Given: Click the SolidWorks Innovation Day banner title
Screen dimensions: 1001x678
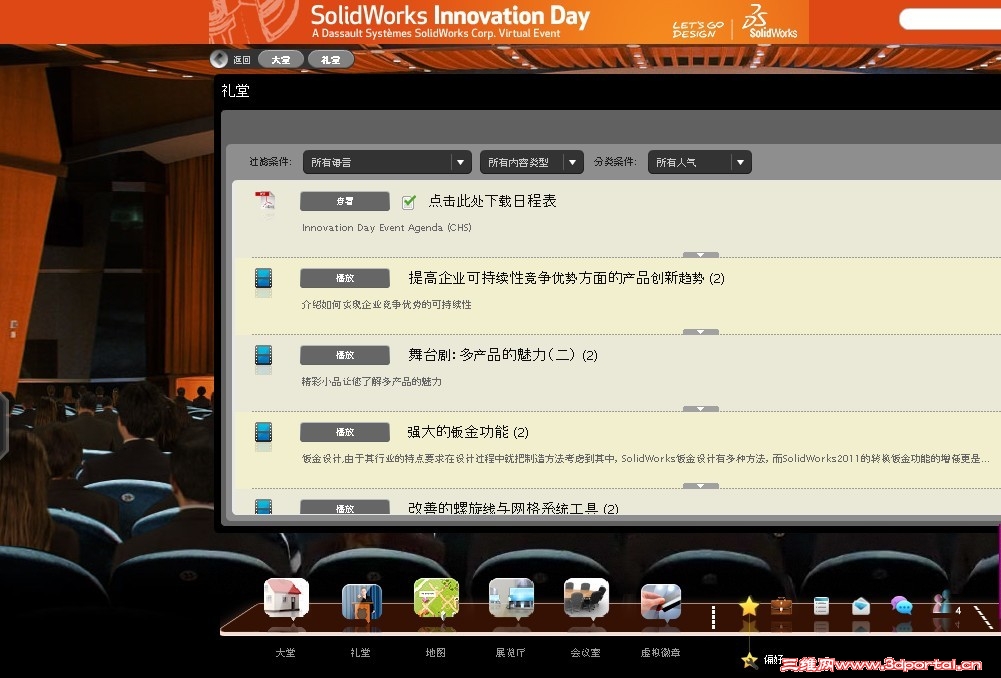Looking at the screenshot, I should tap(450, 15).
